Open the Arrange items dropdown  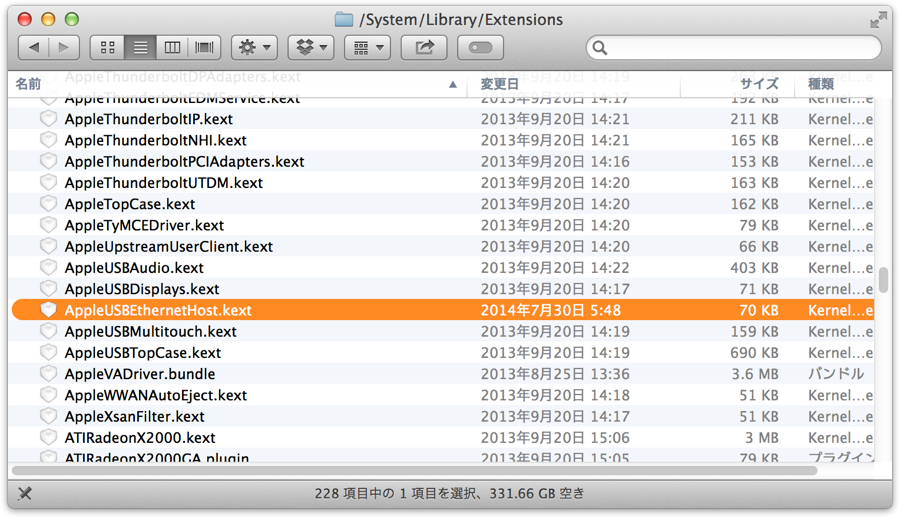coord(367,48)
